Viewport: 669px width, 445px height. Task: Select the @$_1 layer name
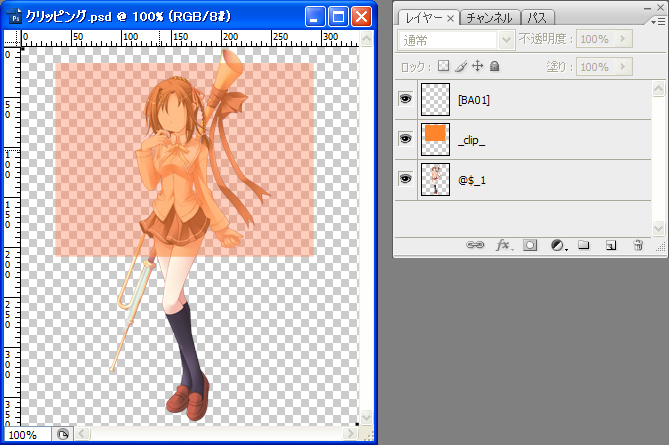click(472, 180)
